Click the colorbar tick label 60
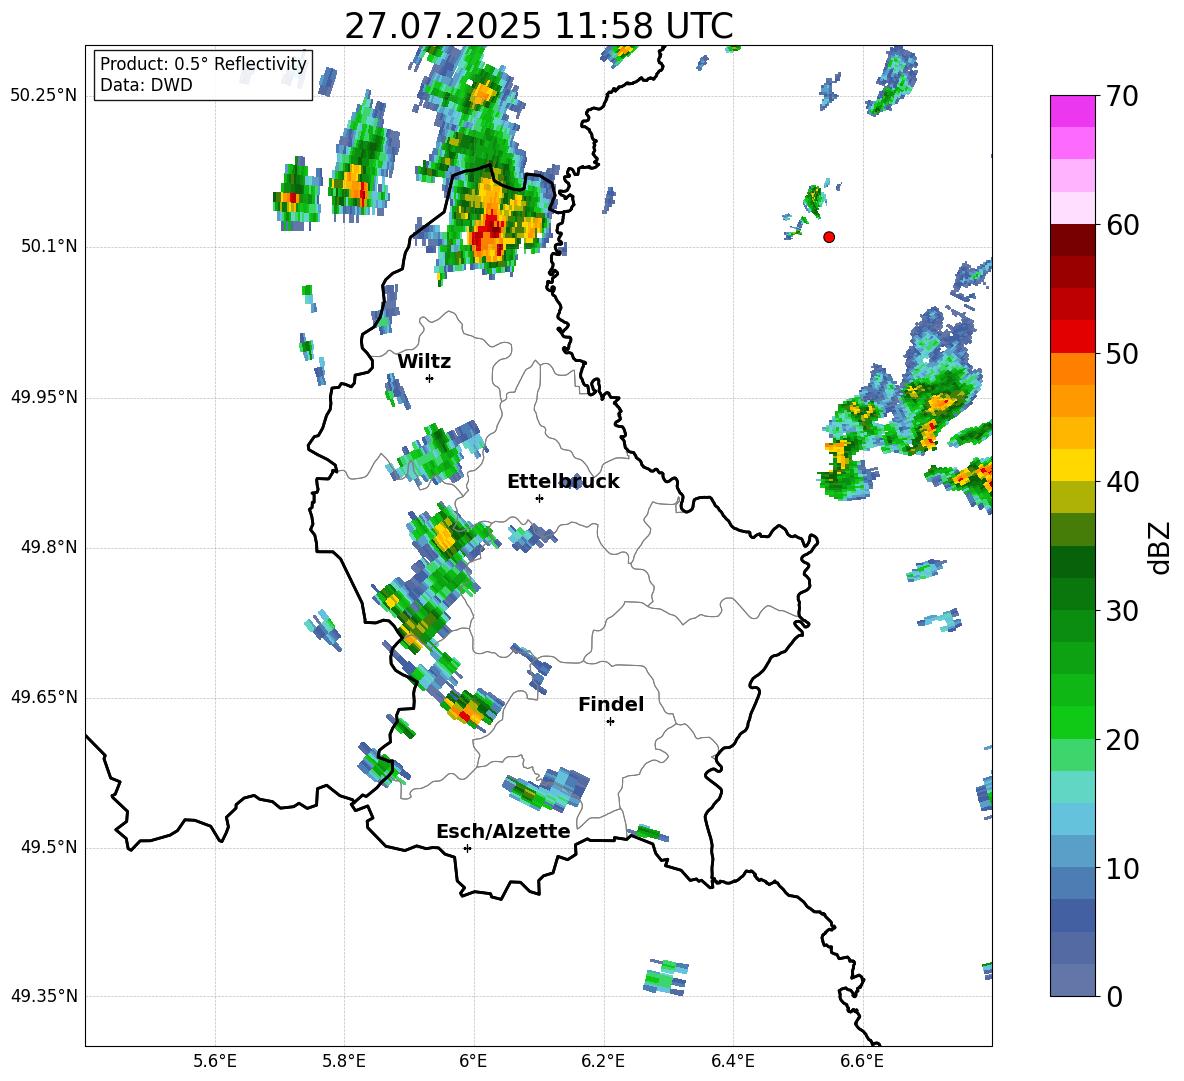Image resolution: width=1184 pixels, height=1081 pixels. (1122, 225)
